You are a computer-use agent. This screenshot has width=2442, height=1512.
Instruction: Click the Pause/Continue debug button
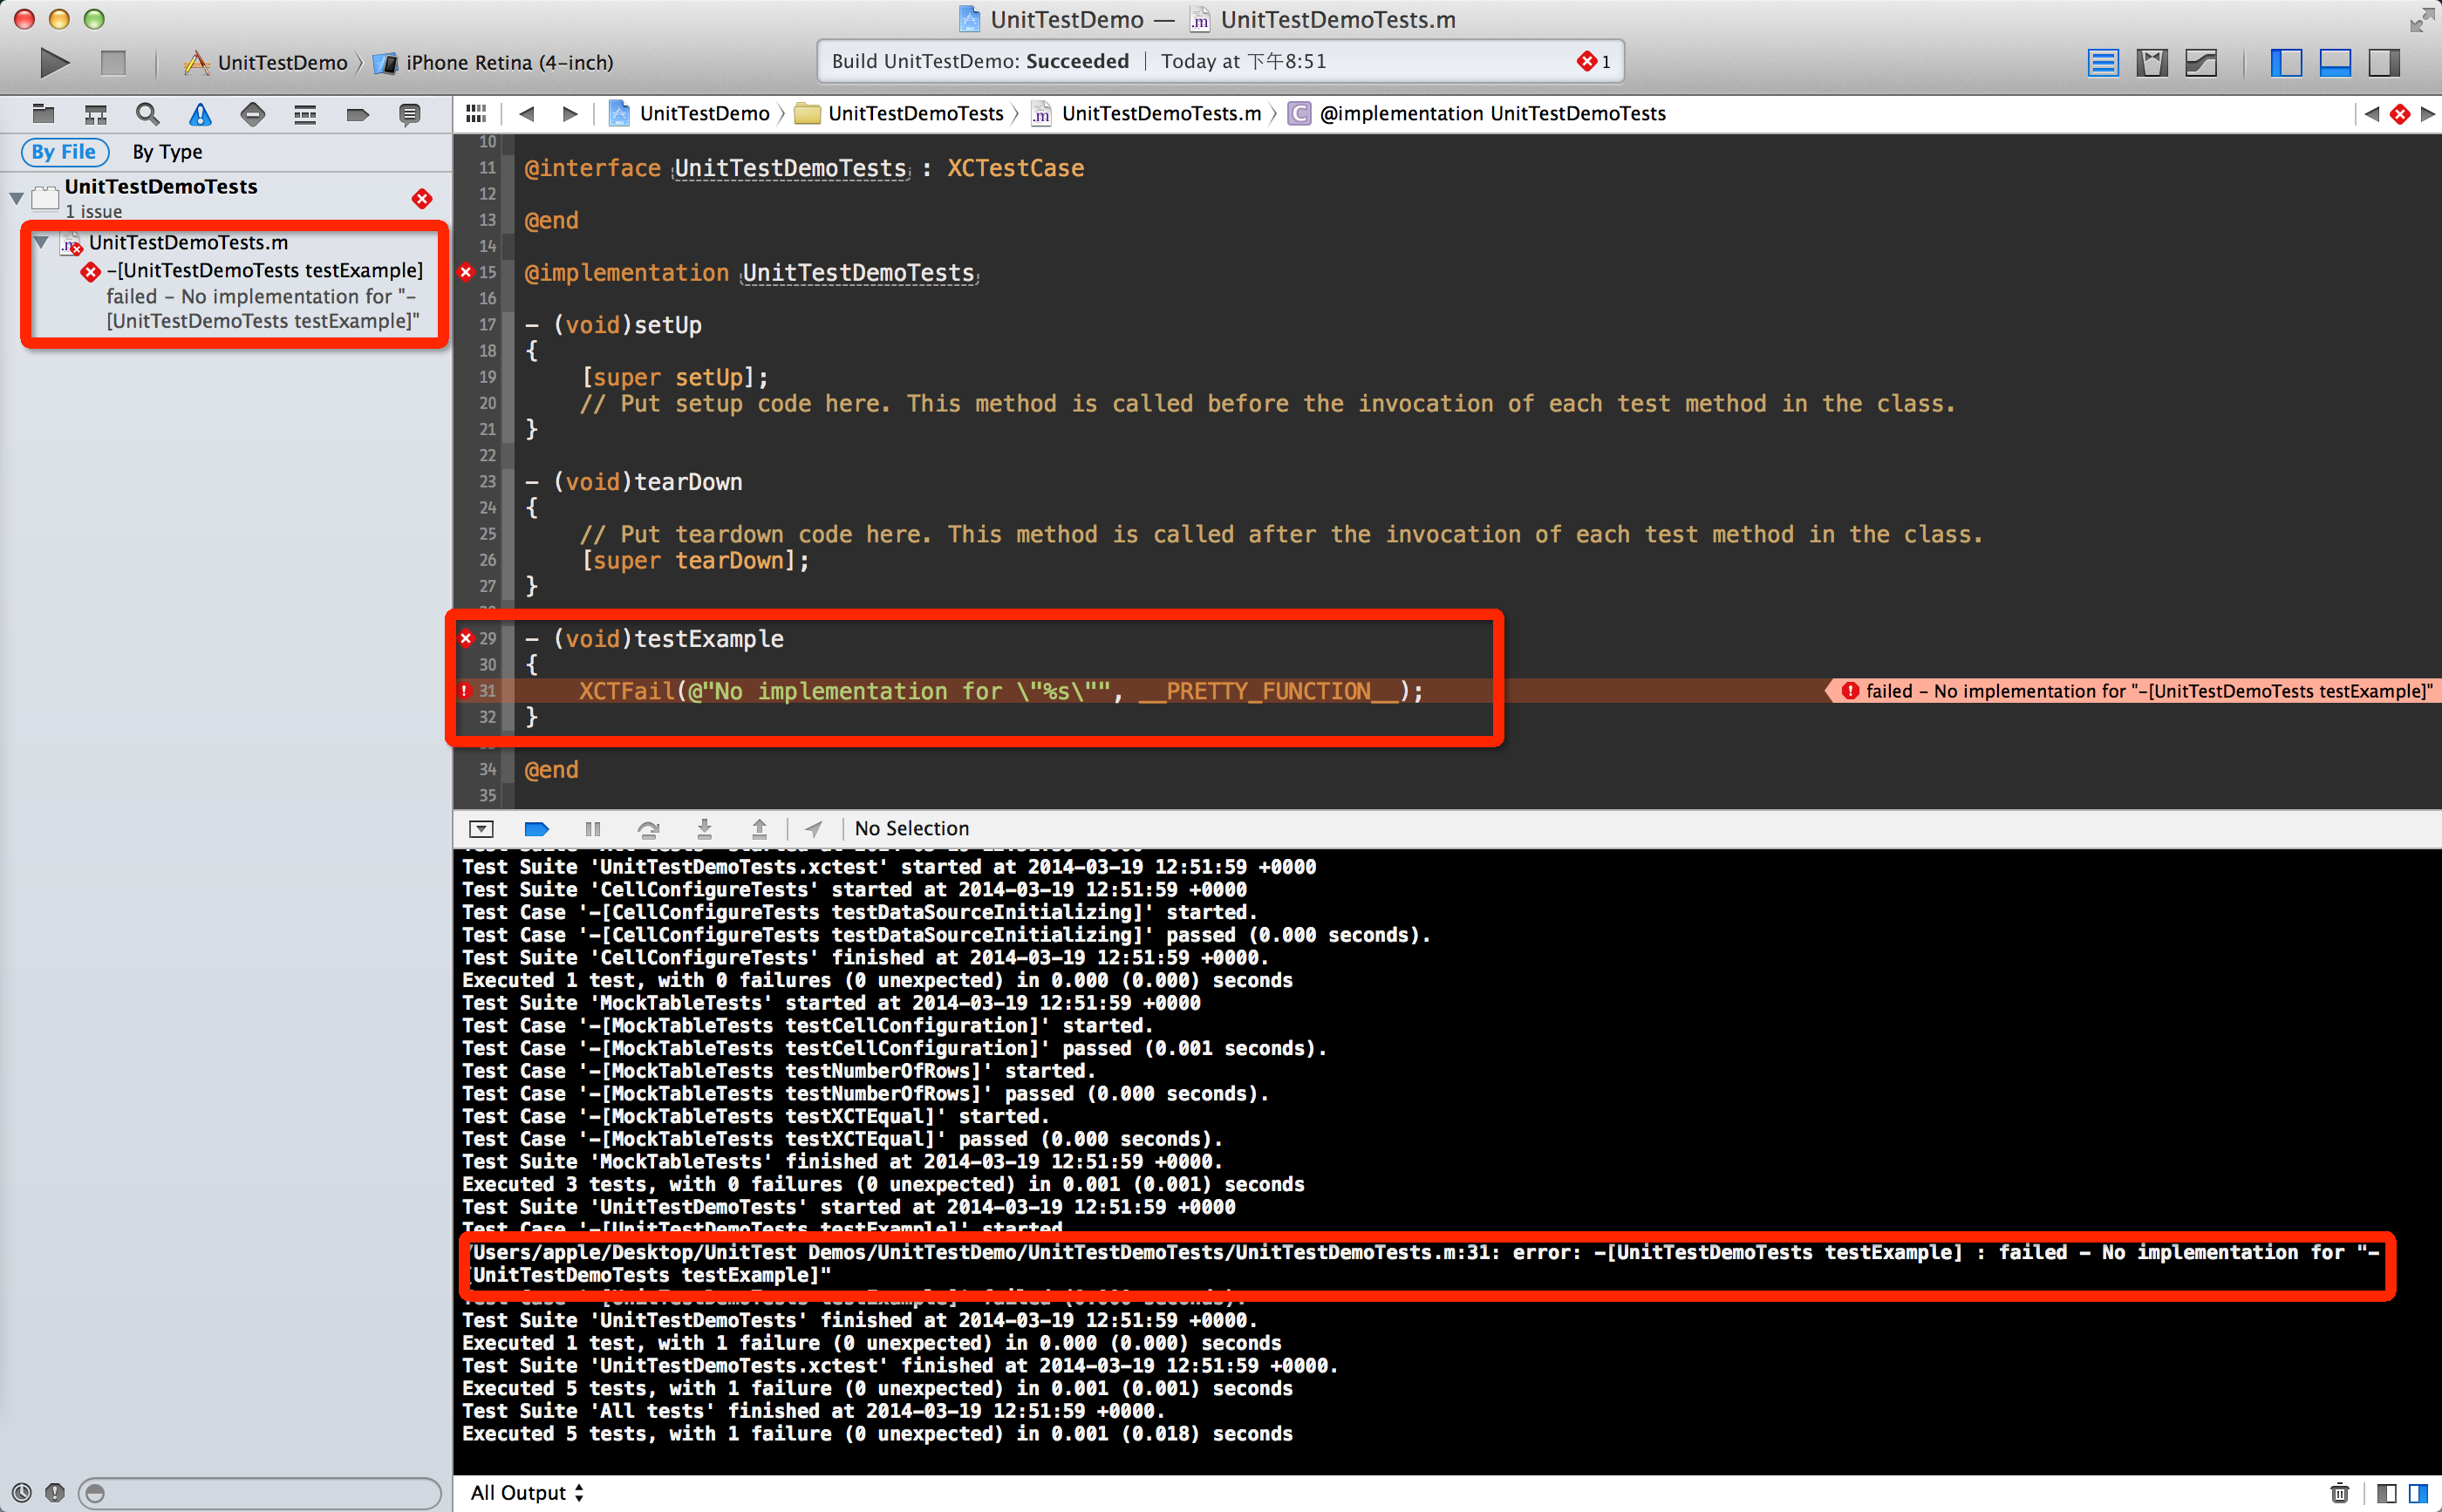593,829
